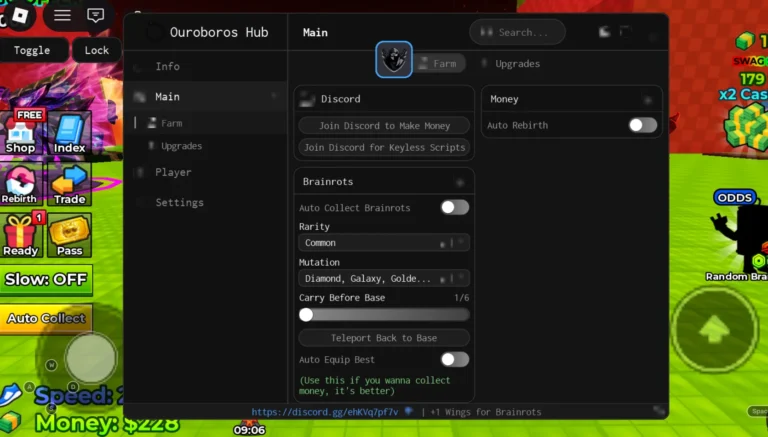This screenshot has height=437, width=768.
Task: Collapse the Brainrots section
Action: (460, 182)
